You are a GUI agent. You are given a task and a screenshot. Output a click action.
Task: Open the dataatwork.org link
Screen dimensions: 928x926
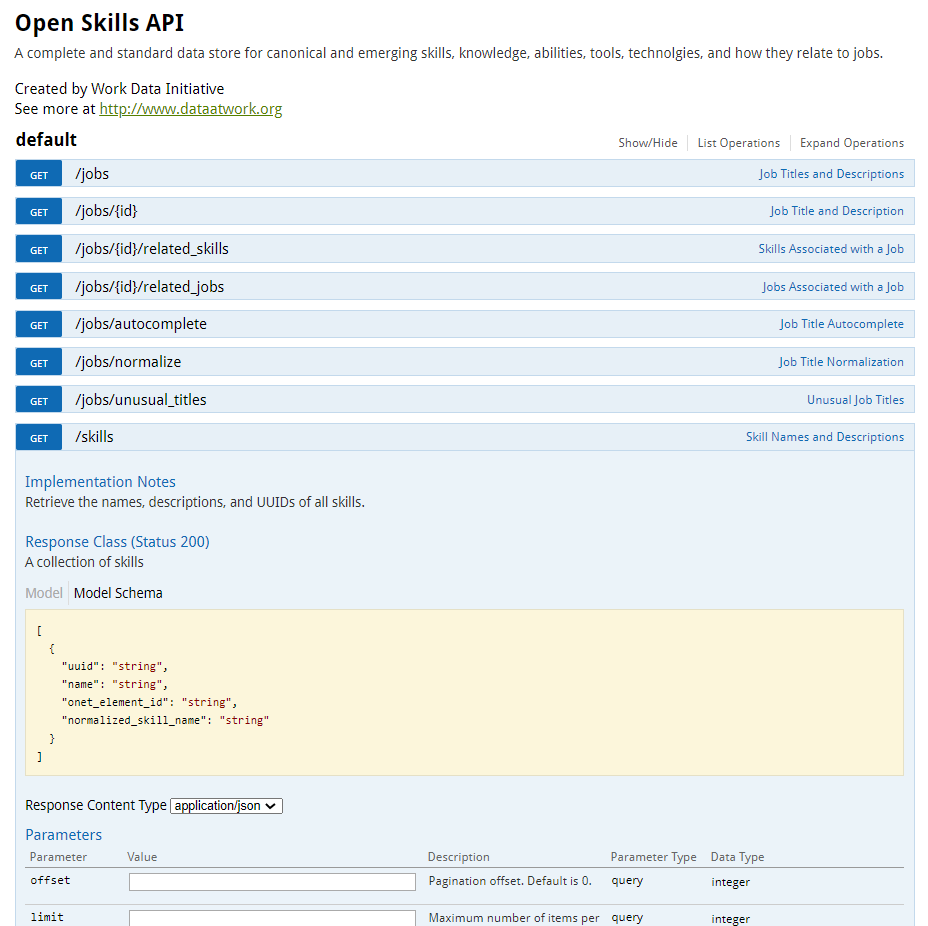[191, 109]
